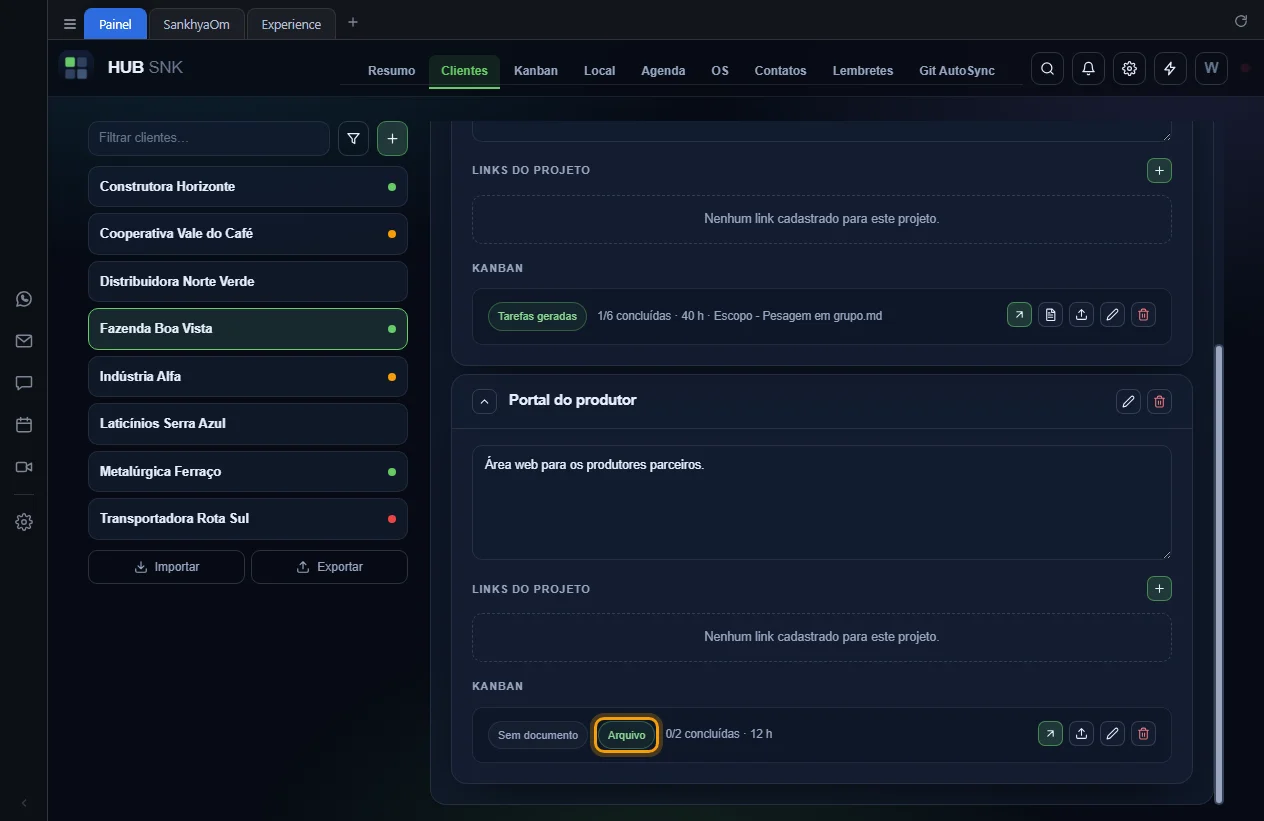Image resolution: width=1264 pixels, height=821 pixels.
Task: Click the lightning bolt quick actions button
Action: tap(1170, 69)
